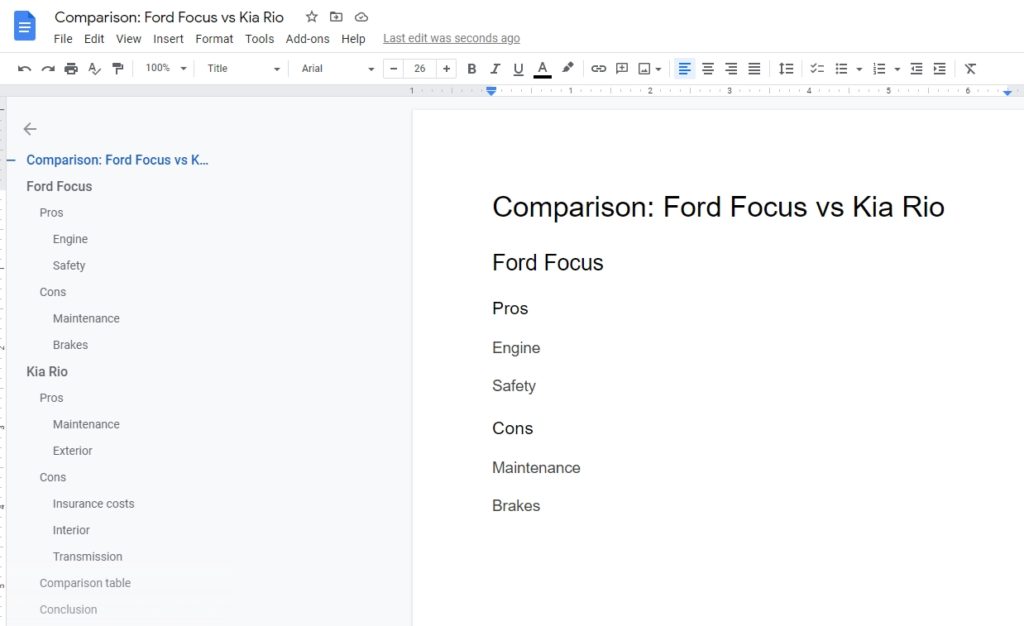Increase font size with plus button
This screenshot has width=1024, height=626.
coord(446,69)
